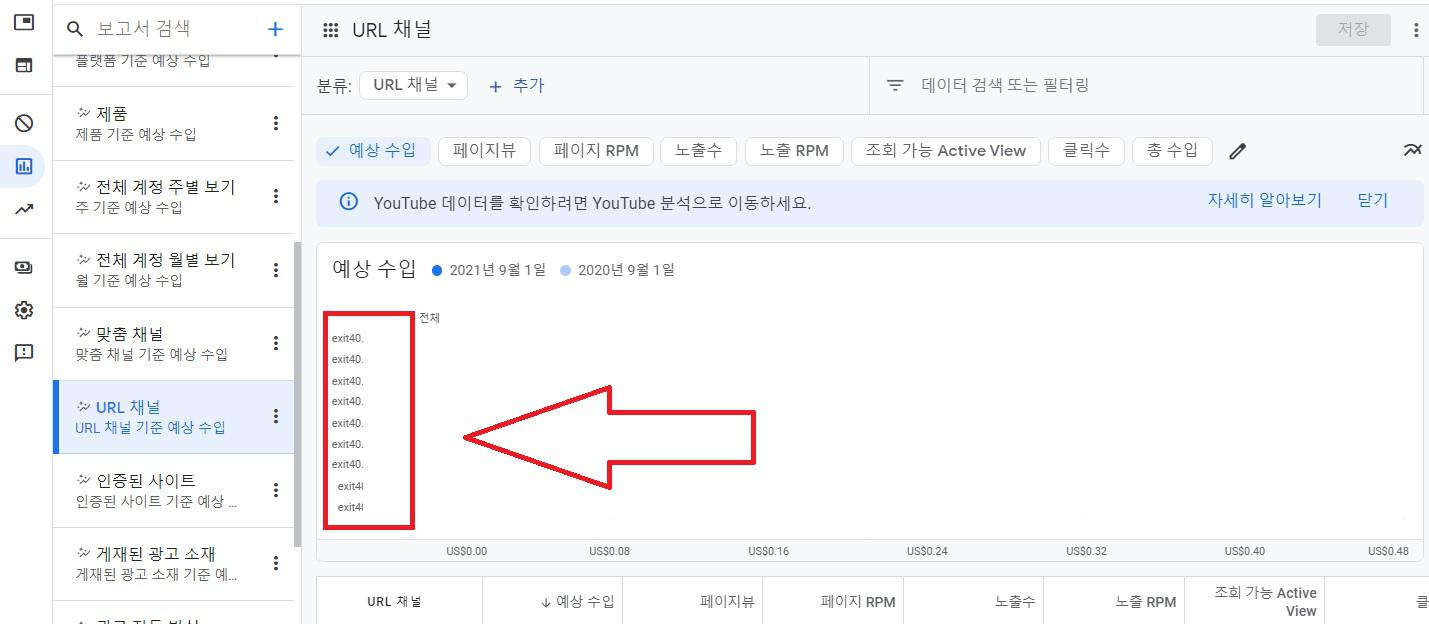Open the Sites icon in left rail
Screen dimensions: 1429x624
(x=24, y=65)
